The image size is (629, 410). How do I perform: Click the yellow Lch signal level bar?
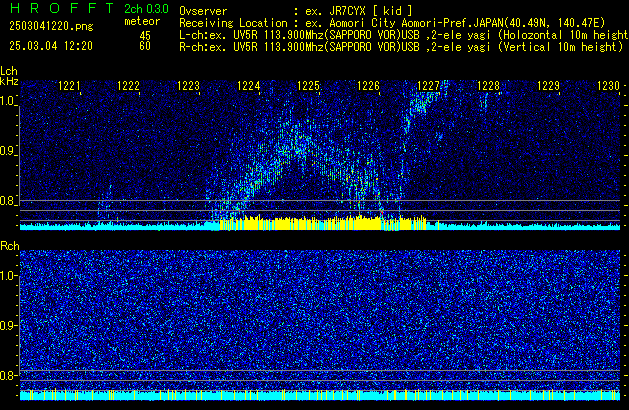(x=323, y=223)
